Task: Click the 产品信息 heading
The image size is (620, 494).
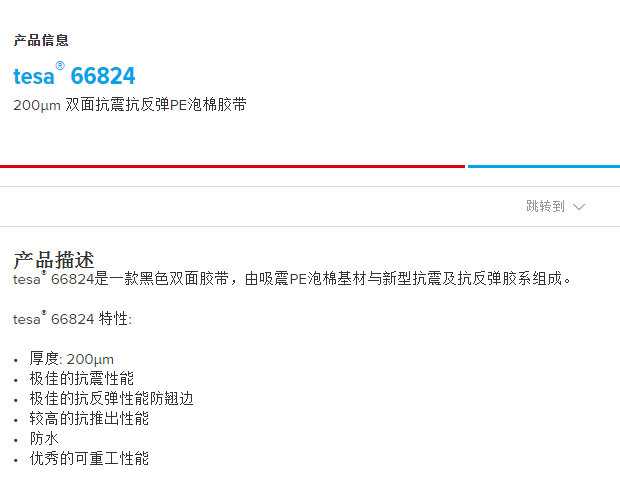Action: (41, 40)
